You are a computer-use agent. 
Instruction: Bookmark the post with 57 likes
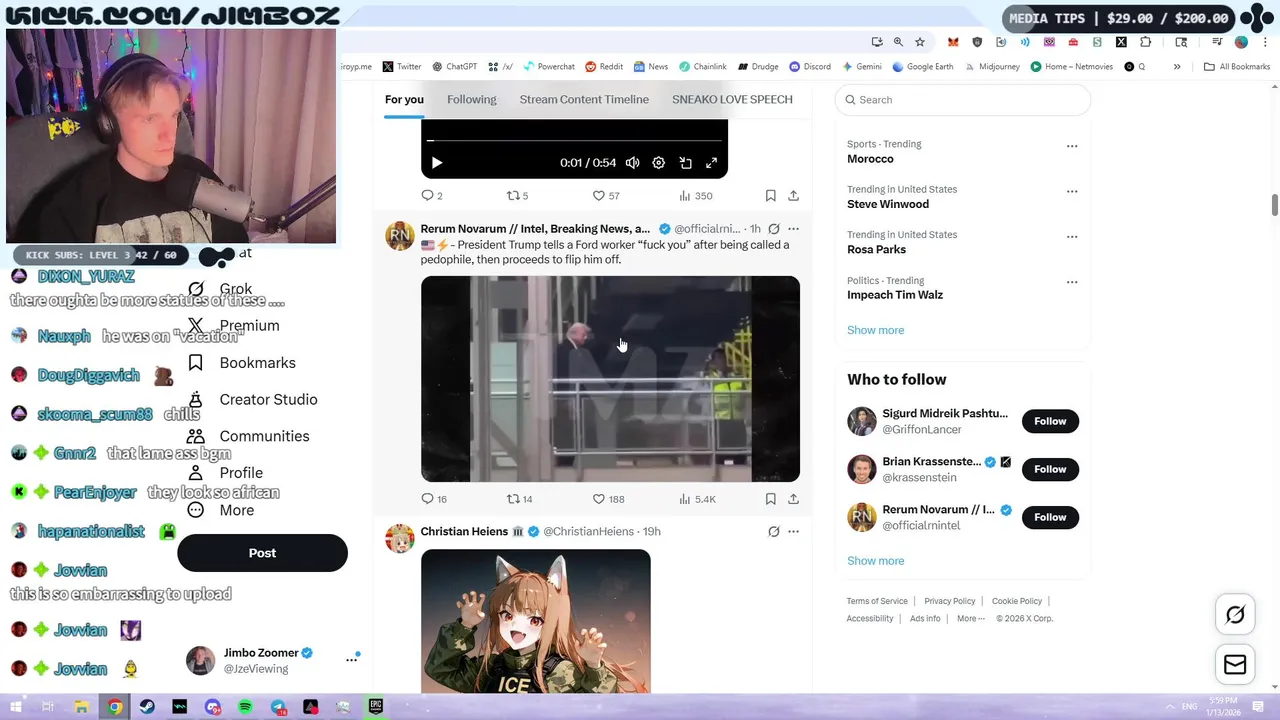(x=770, y=196)
